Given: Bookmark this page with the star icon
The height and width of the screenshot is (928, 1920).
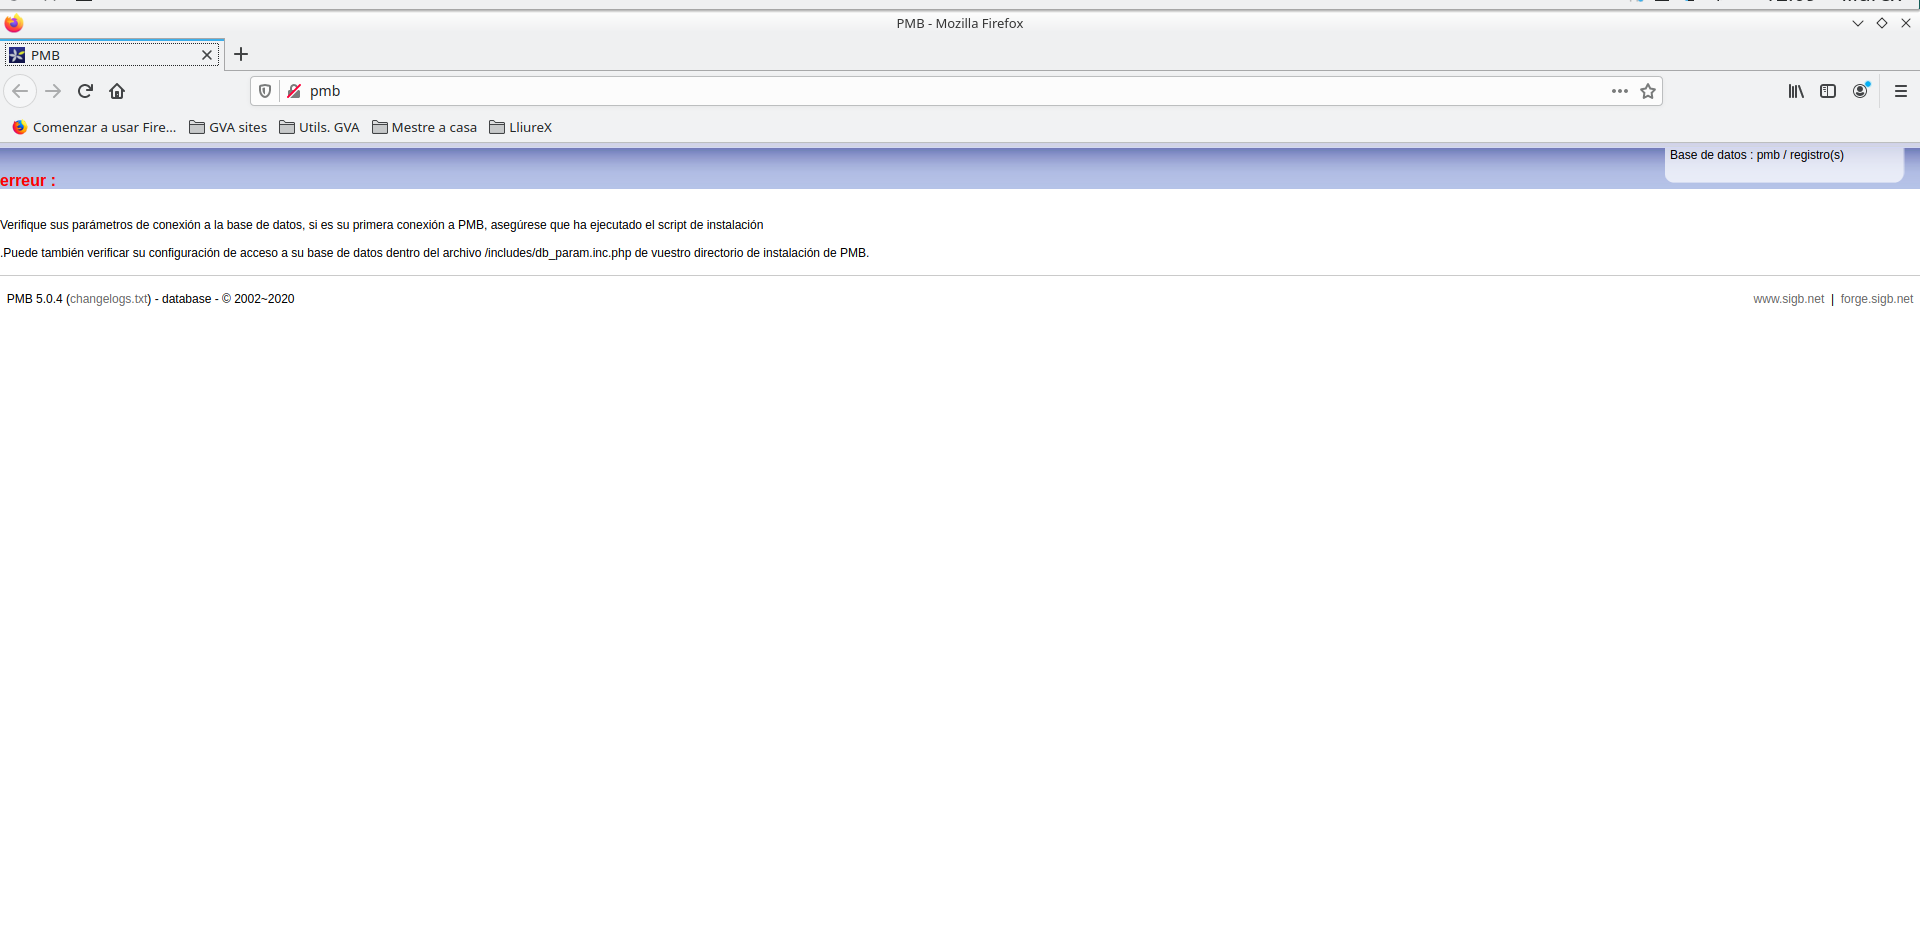Looking at the screenshot, I should click(x=1648, y=91).
